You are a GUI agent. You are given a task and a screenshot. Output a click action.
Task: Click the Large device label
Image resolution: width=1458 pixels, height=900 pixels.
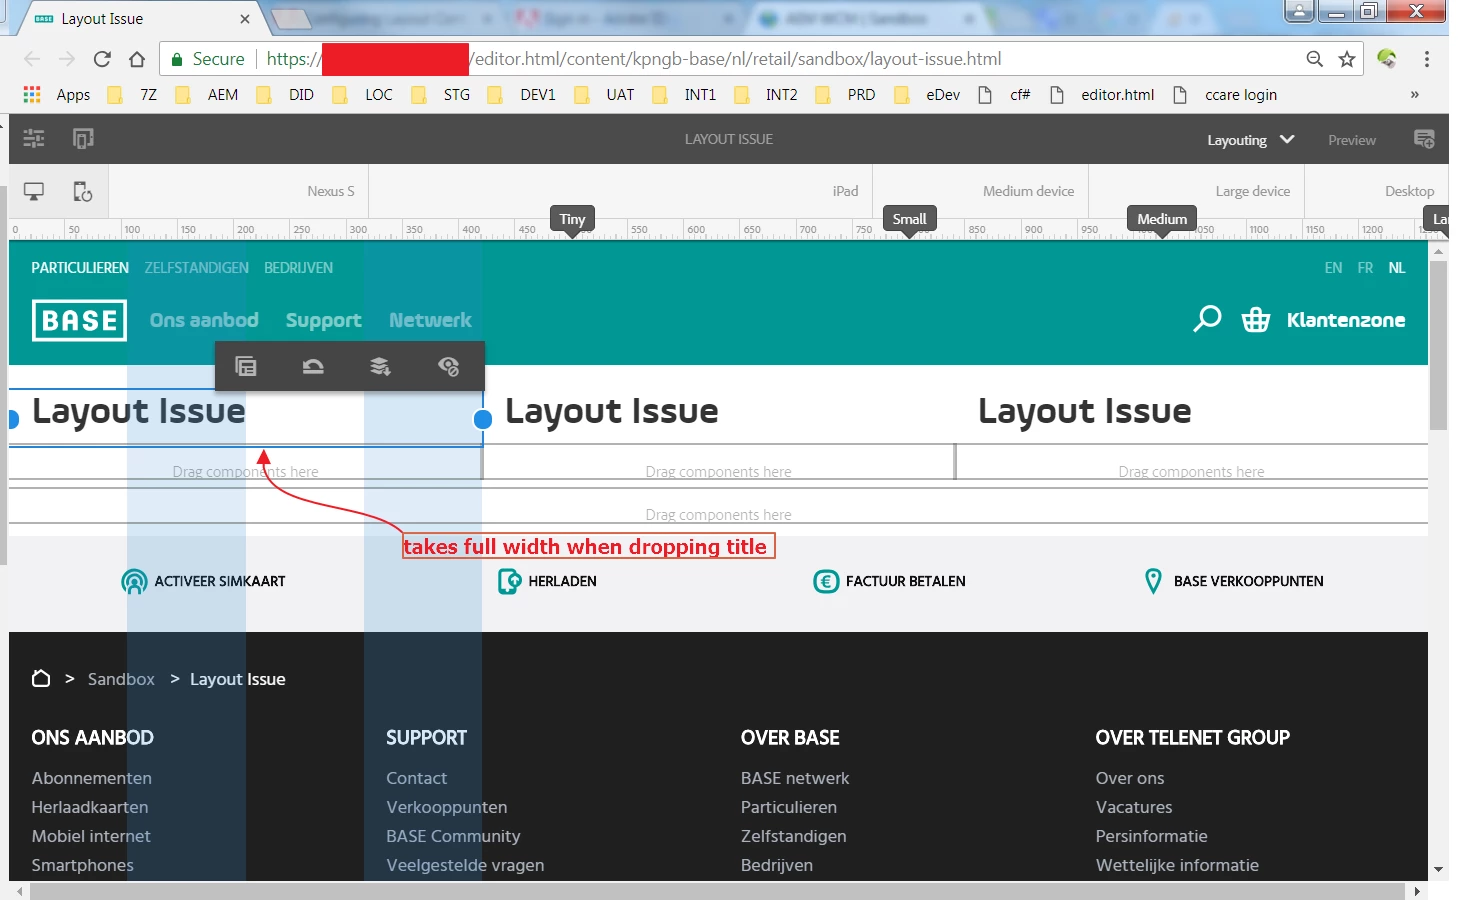pos(1252,191)
